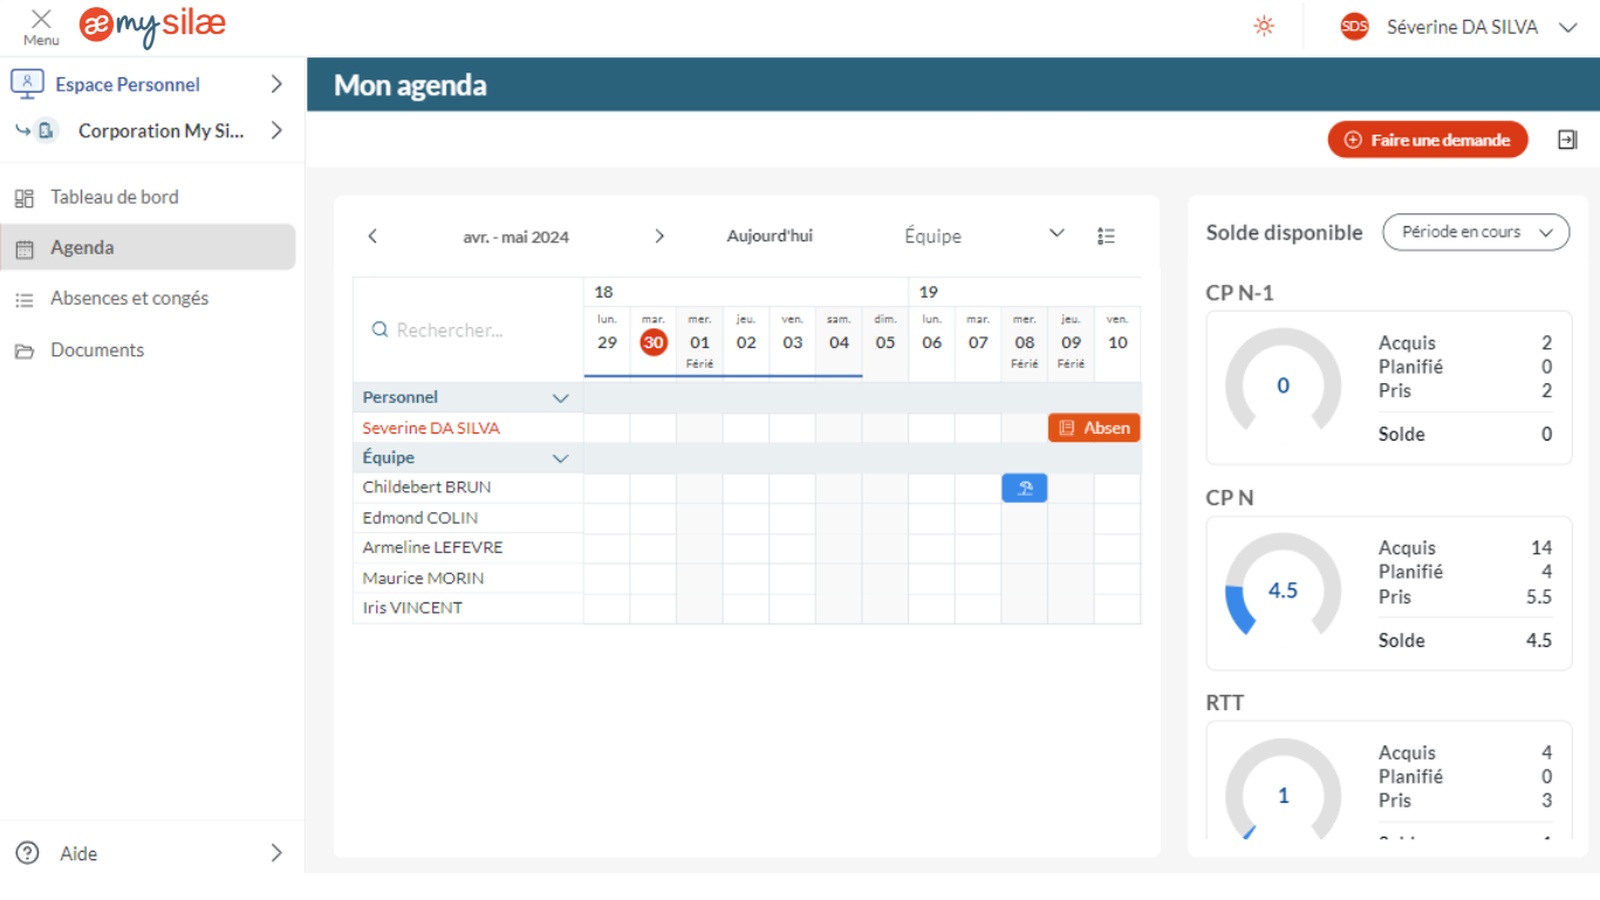This screenshot has height=900, width=1600.
Task: Click the SDS user avatar
Action: tap(1354, 27)
